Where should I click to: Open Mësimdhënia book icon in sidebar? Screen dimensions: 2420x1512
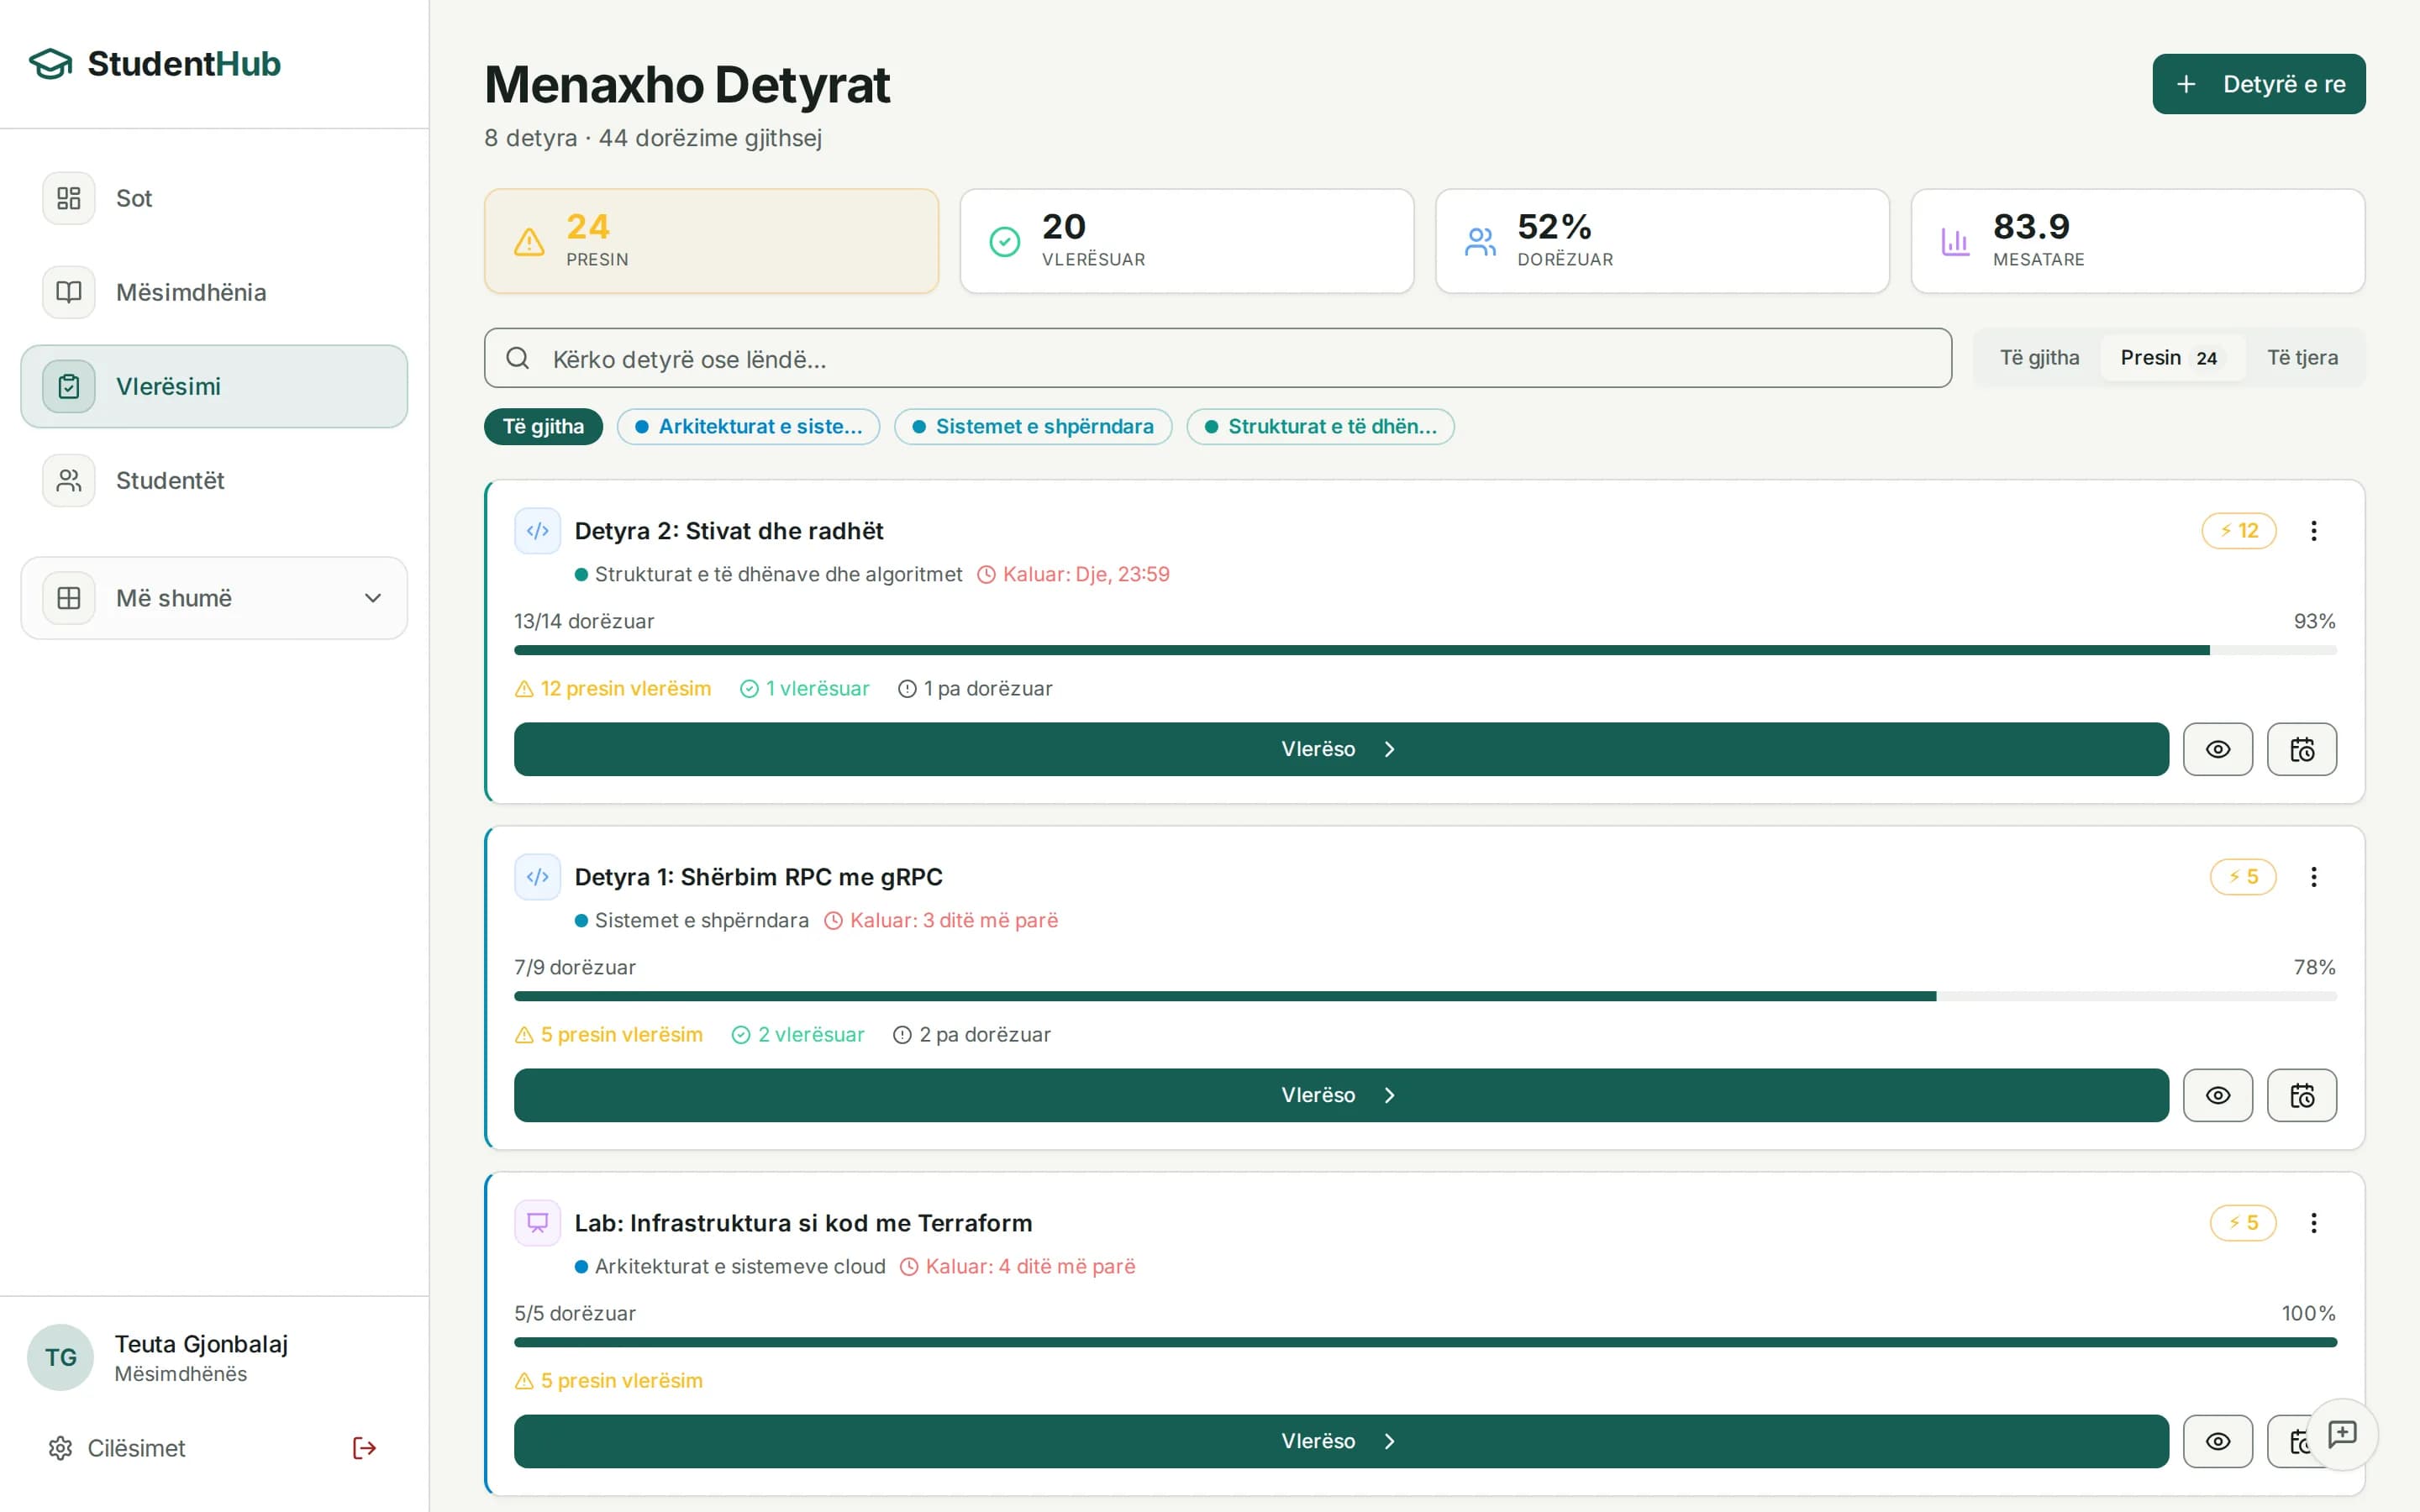tap(69, 292)
